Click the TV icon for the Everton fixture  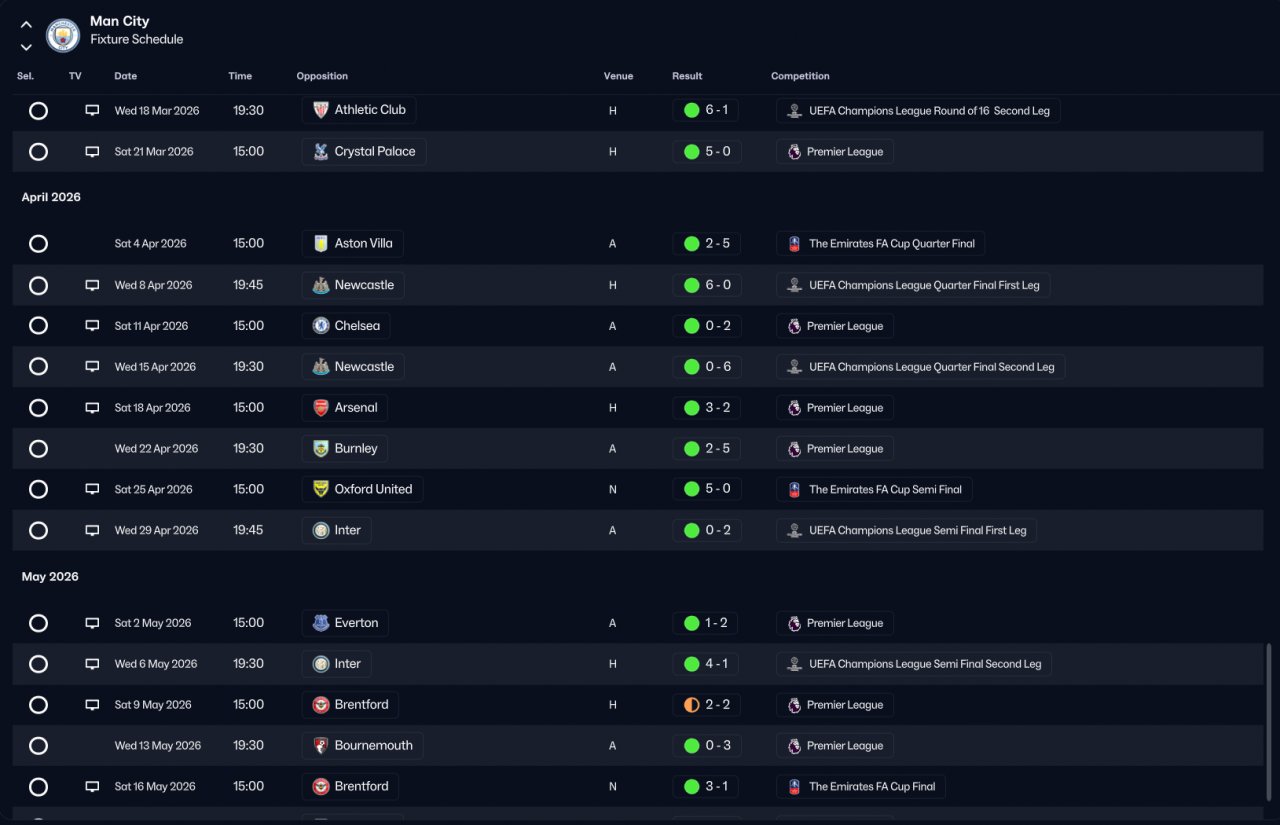point(92,623)
